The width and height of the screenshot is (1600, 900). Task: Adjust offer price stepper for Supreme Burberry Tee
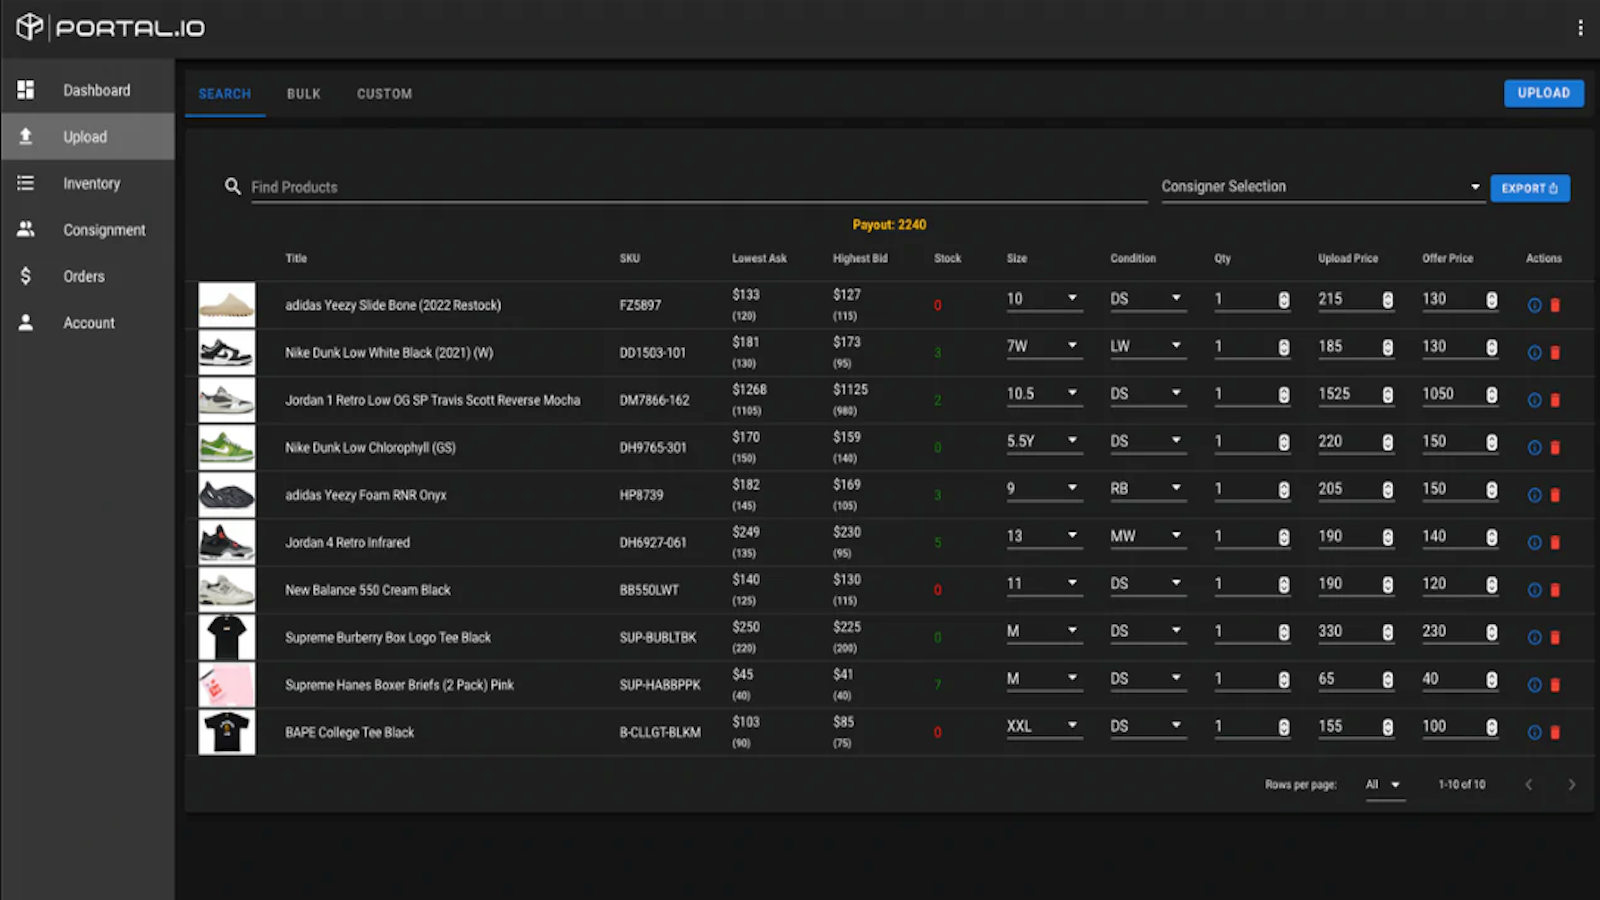[1492, 632]
